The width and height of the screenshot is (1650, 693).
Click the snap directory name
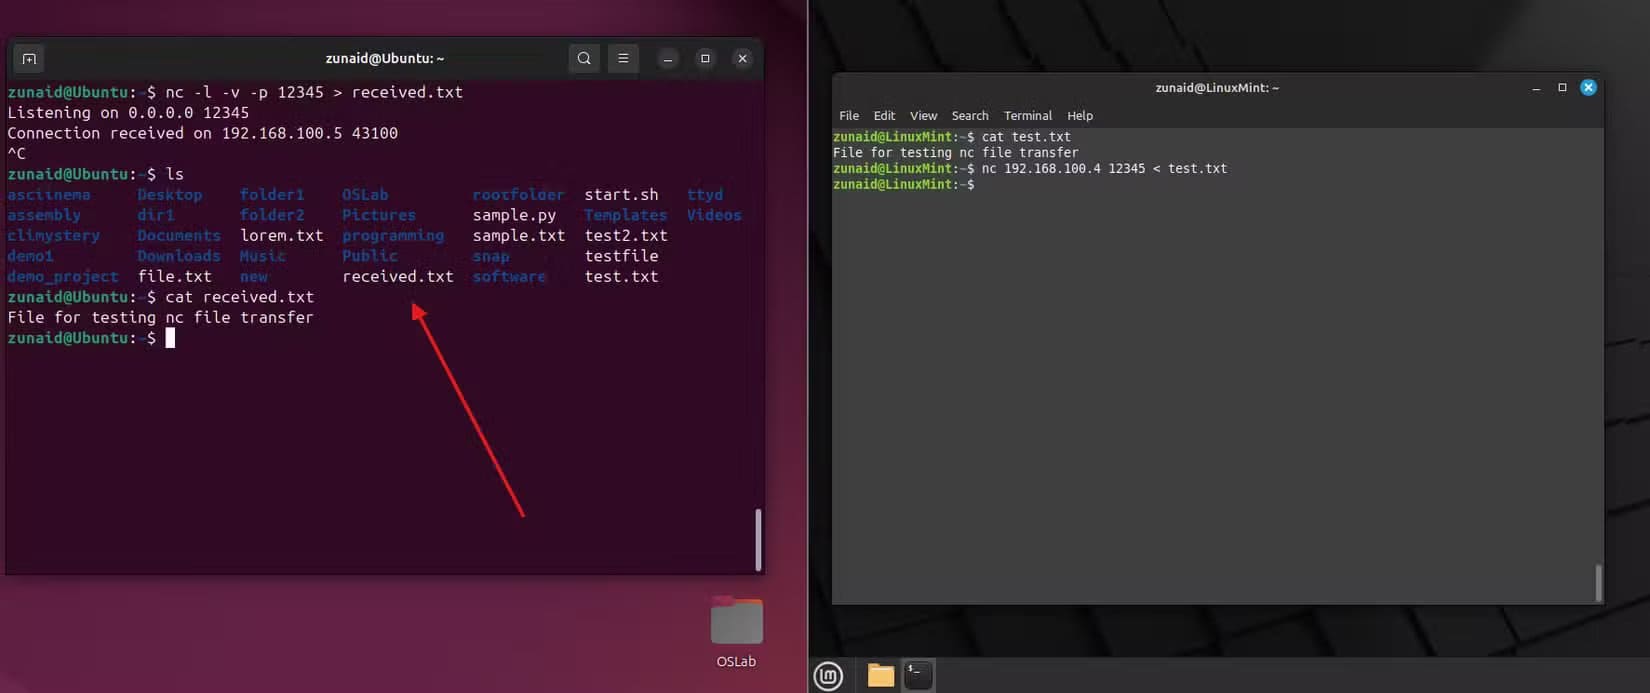(x=491, y=257)
